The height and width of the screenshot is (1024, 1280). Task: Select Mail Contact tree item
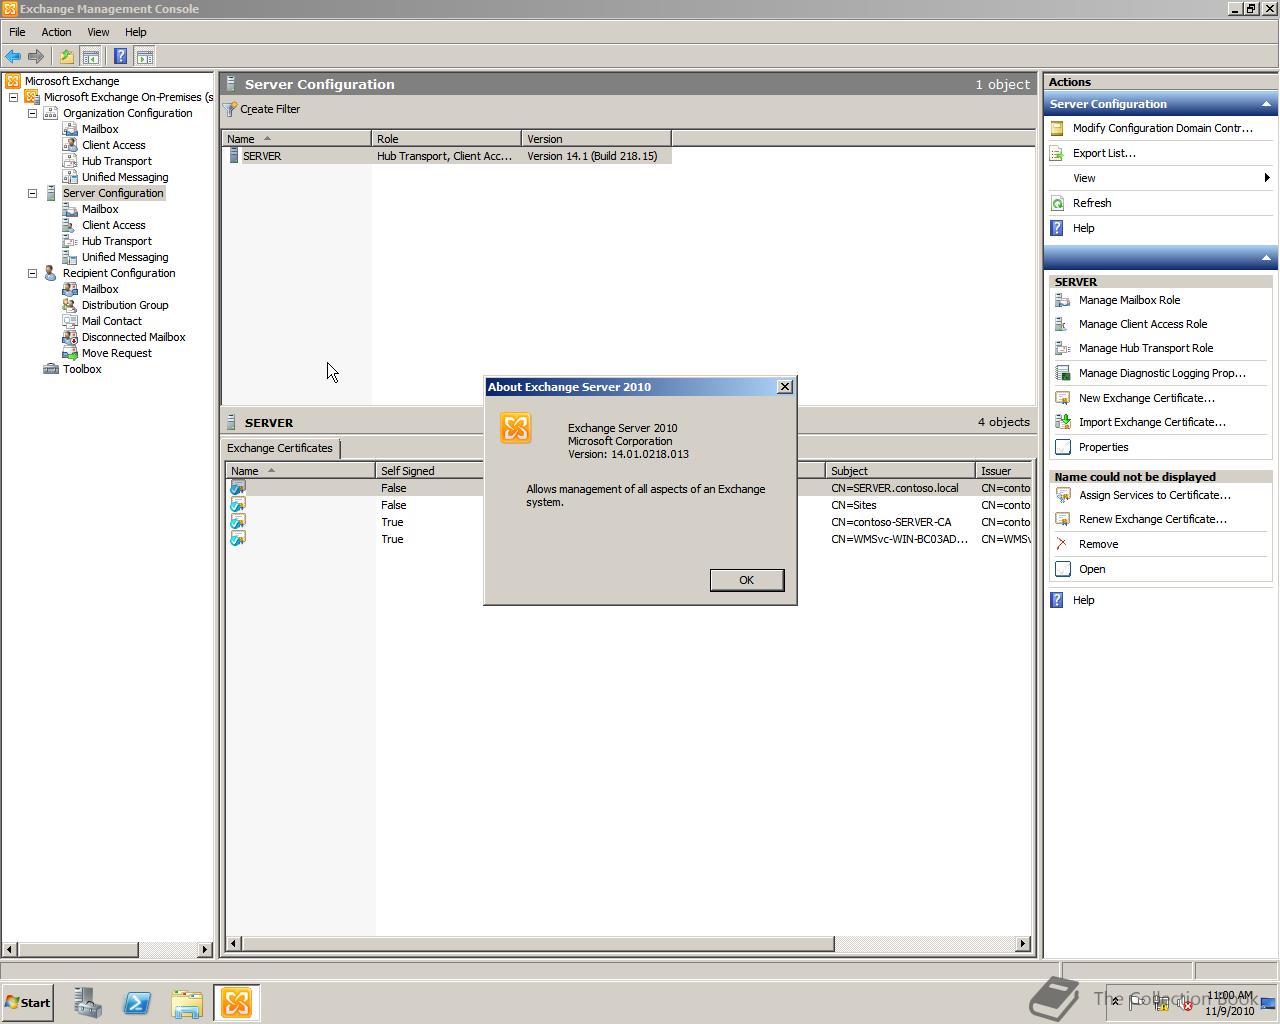tap(112, 321)
